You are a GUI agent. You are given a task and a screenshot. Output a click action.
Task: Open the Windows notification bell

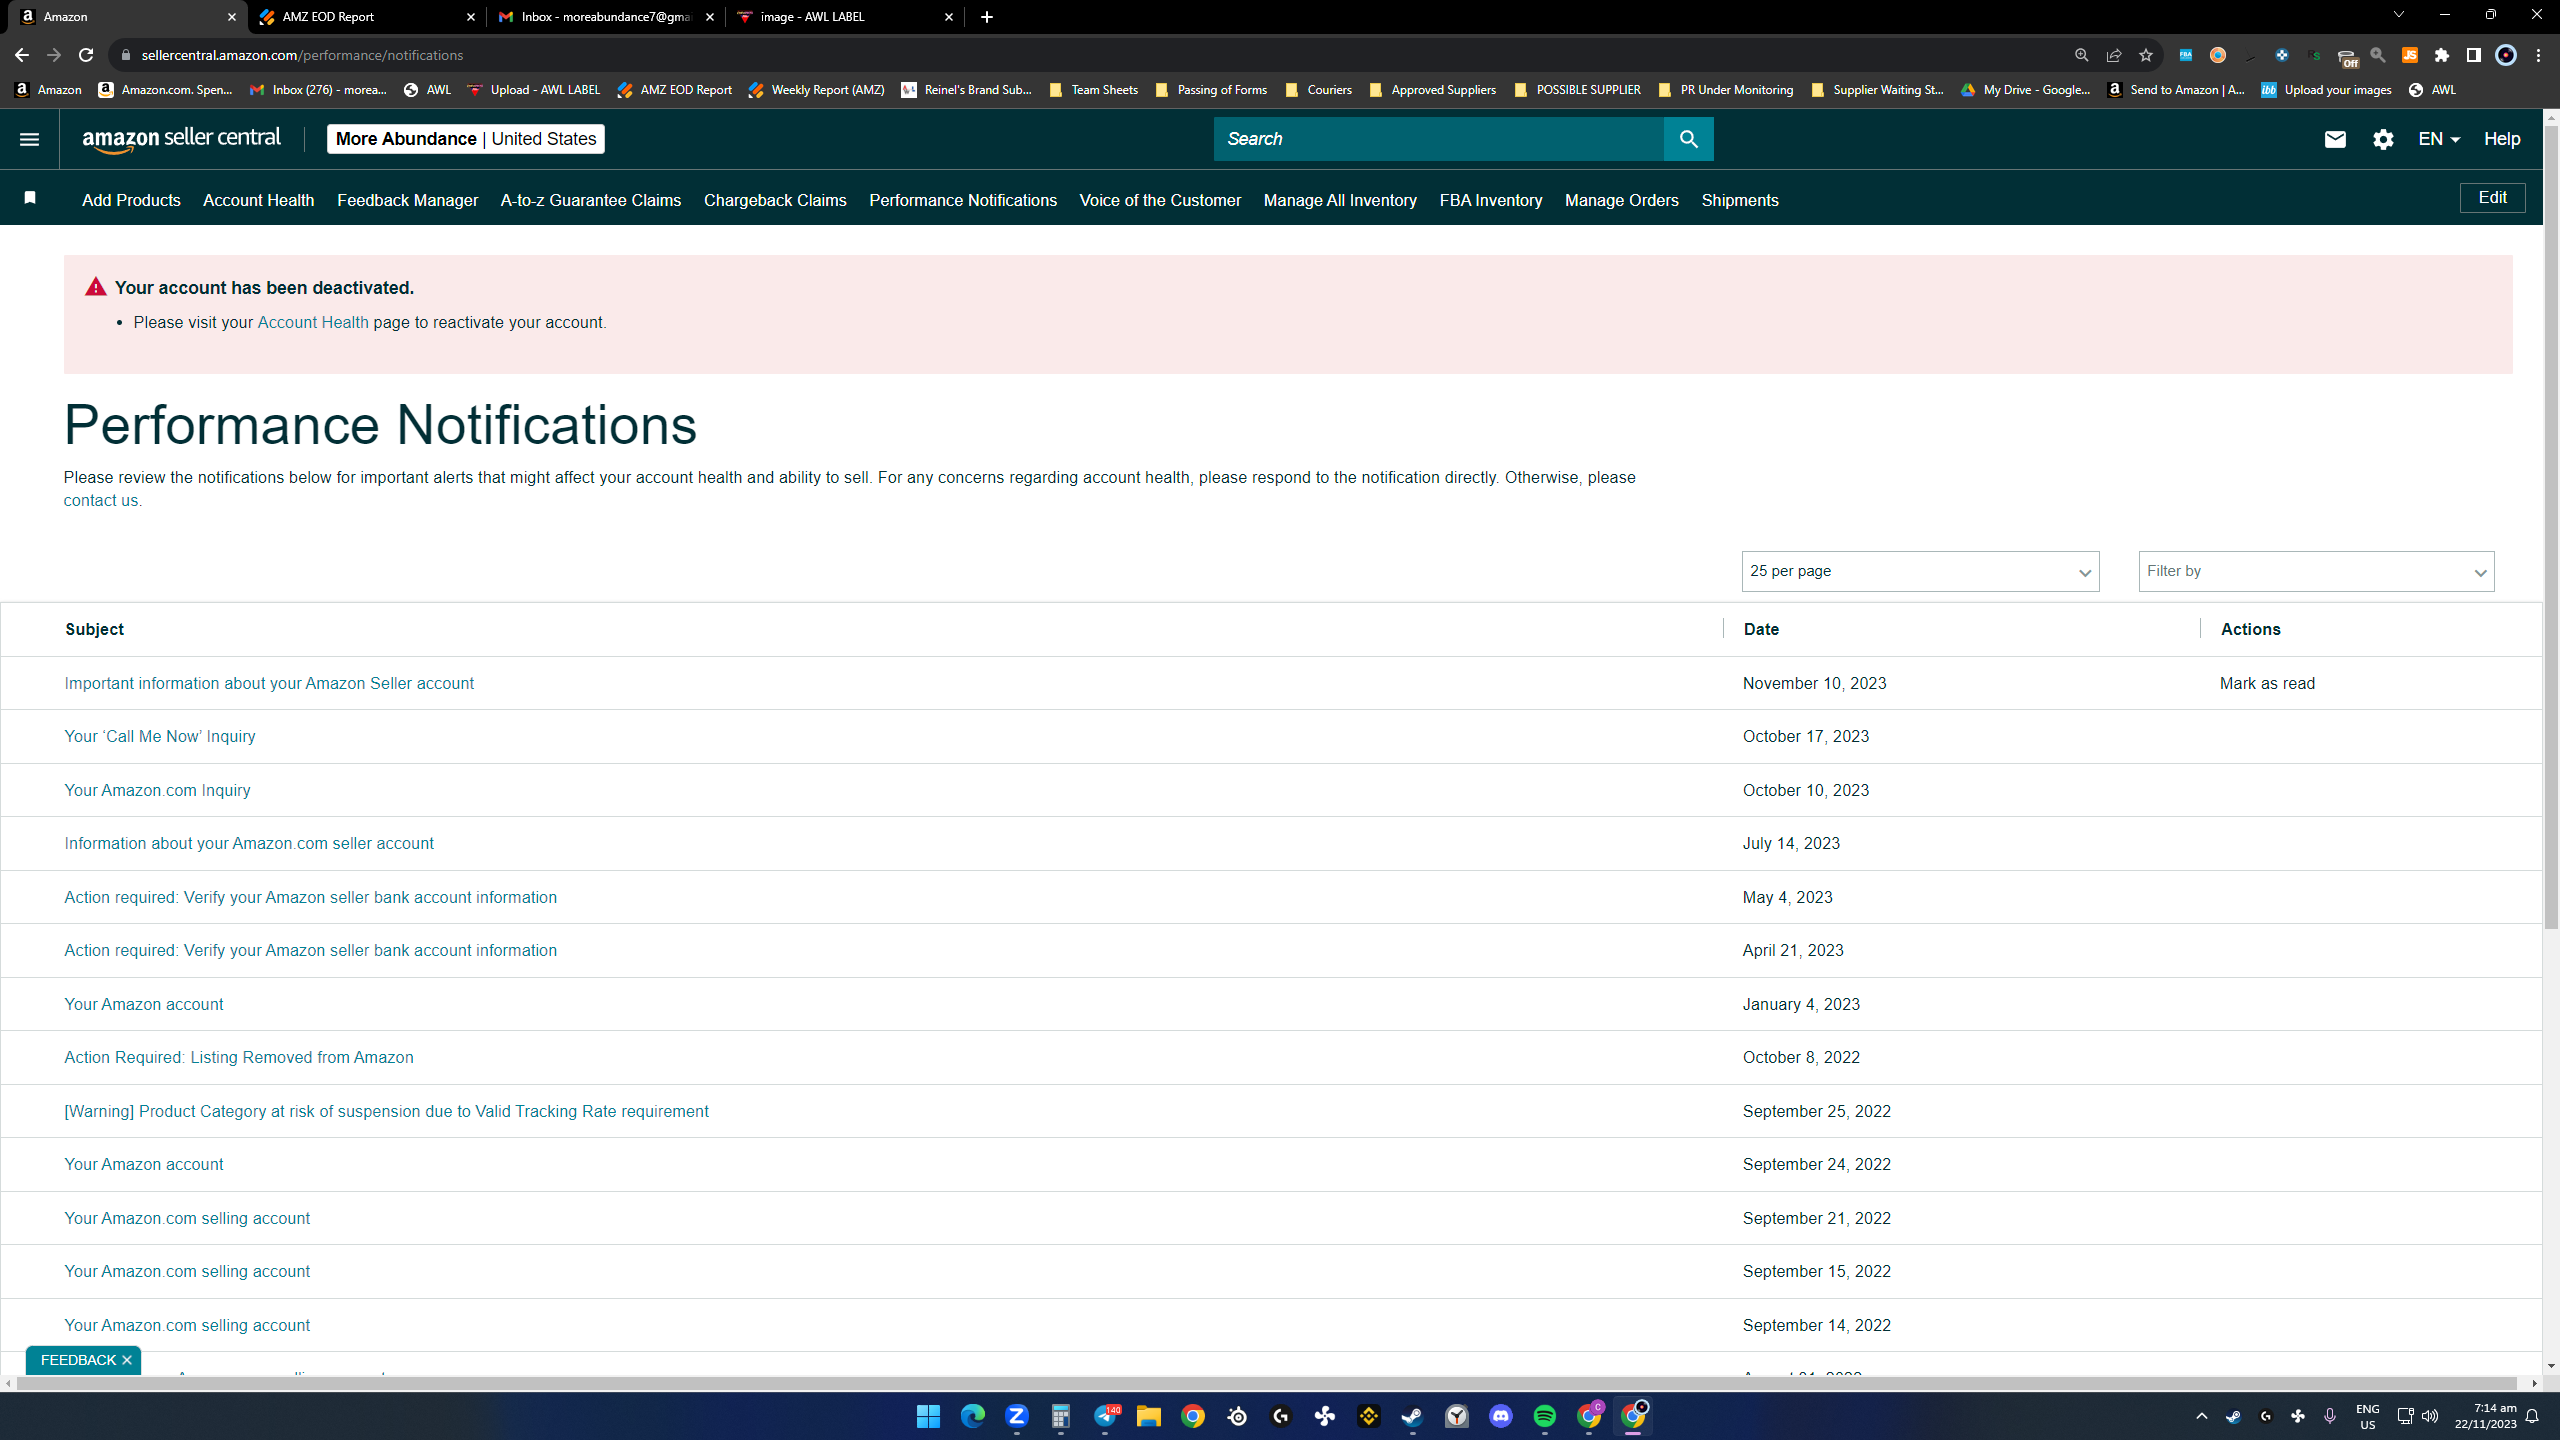(x=2532, y=1416)
